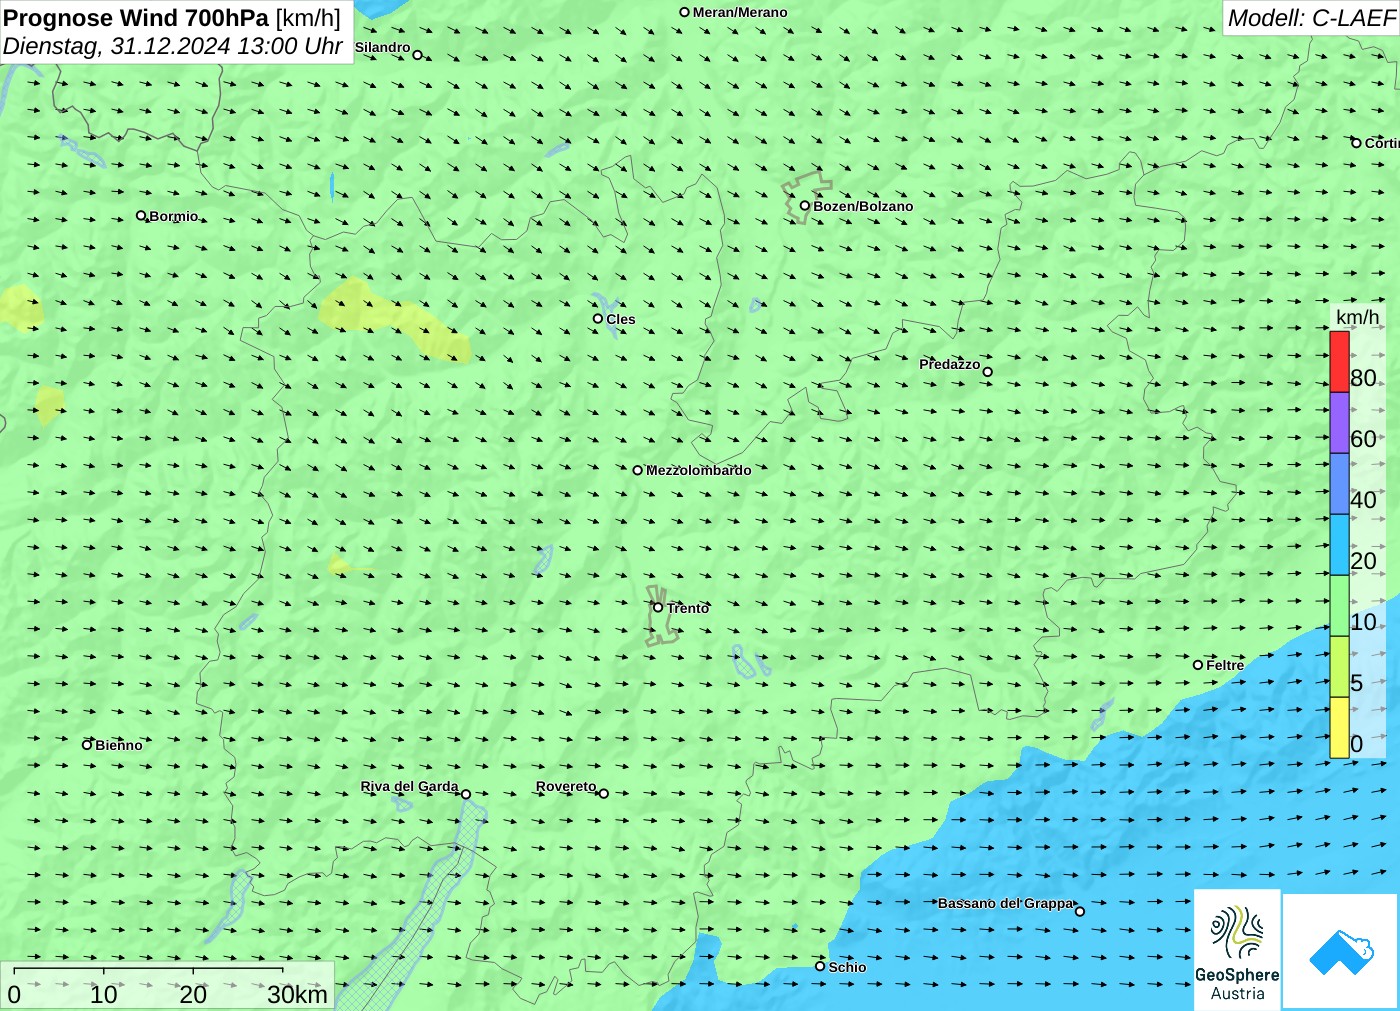
Task: Click the 'Mezzolombardo' map label
Action: click(698, 470)
